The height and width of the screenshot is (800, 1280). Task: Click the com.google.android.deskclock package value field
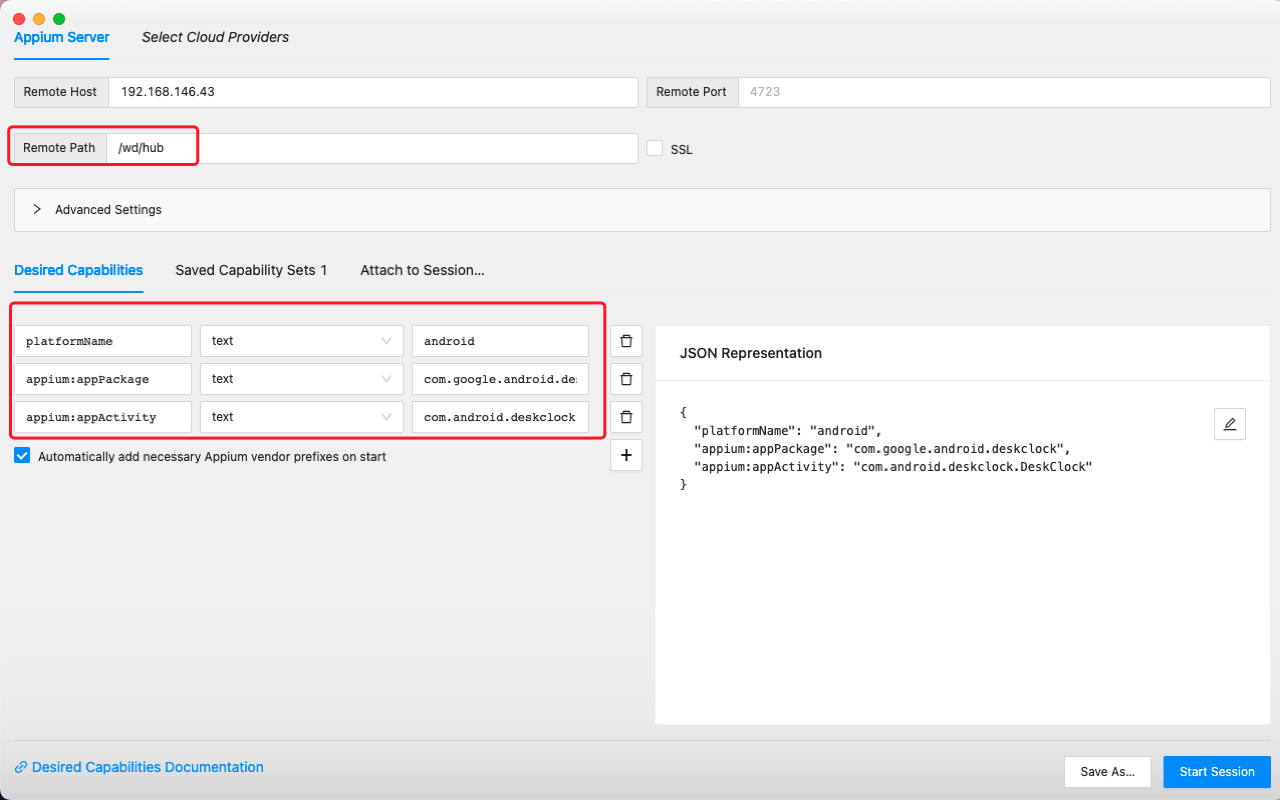500,379
